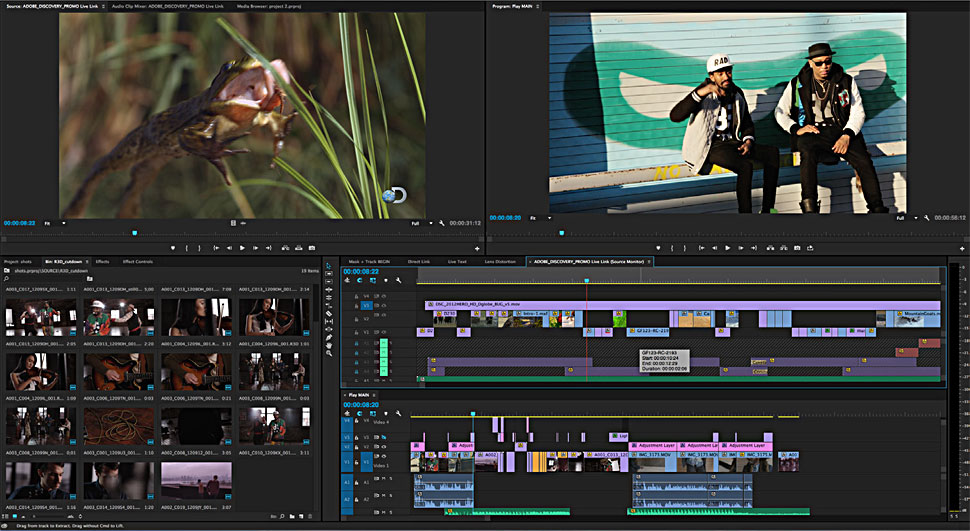Step forward one frame in Source monitor

255,248
